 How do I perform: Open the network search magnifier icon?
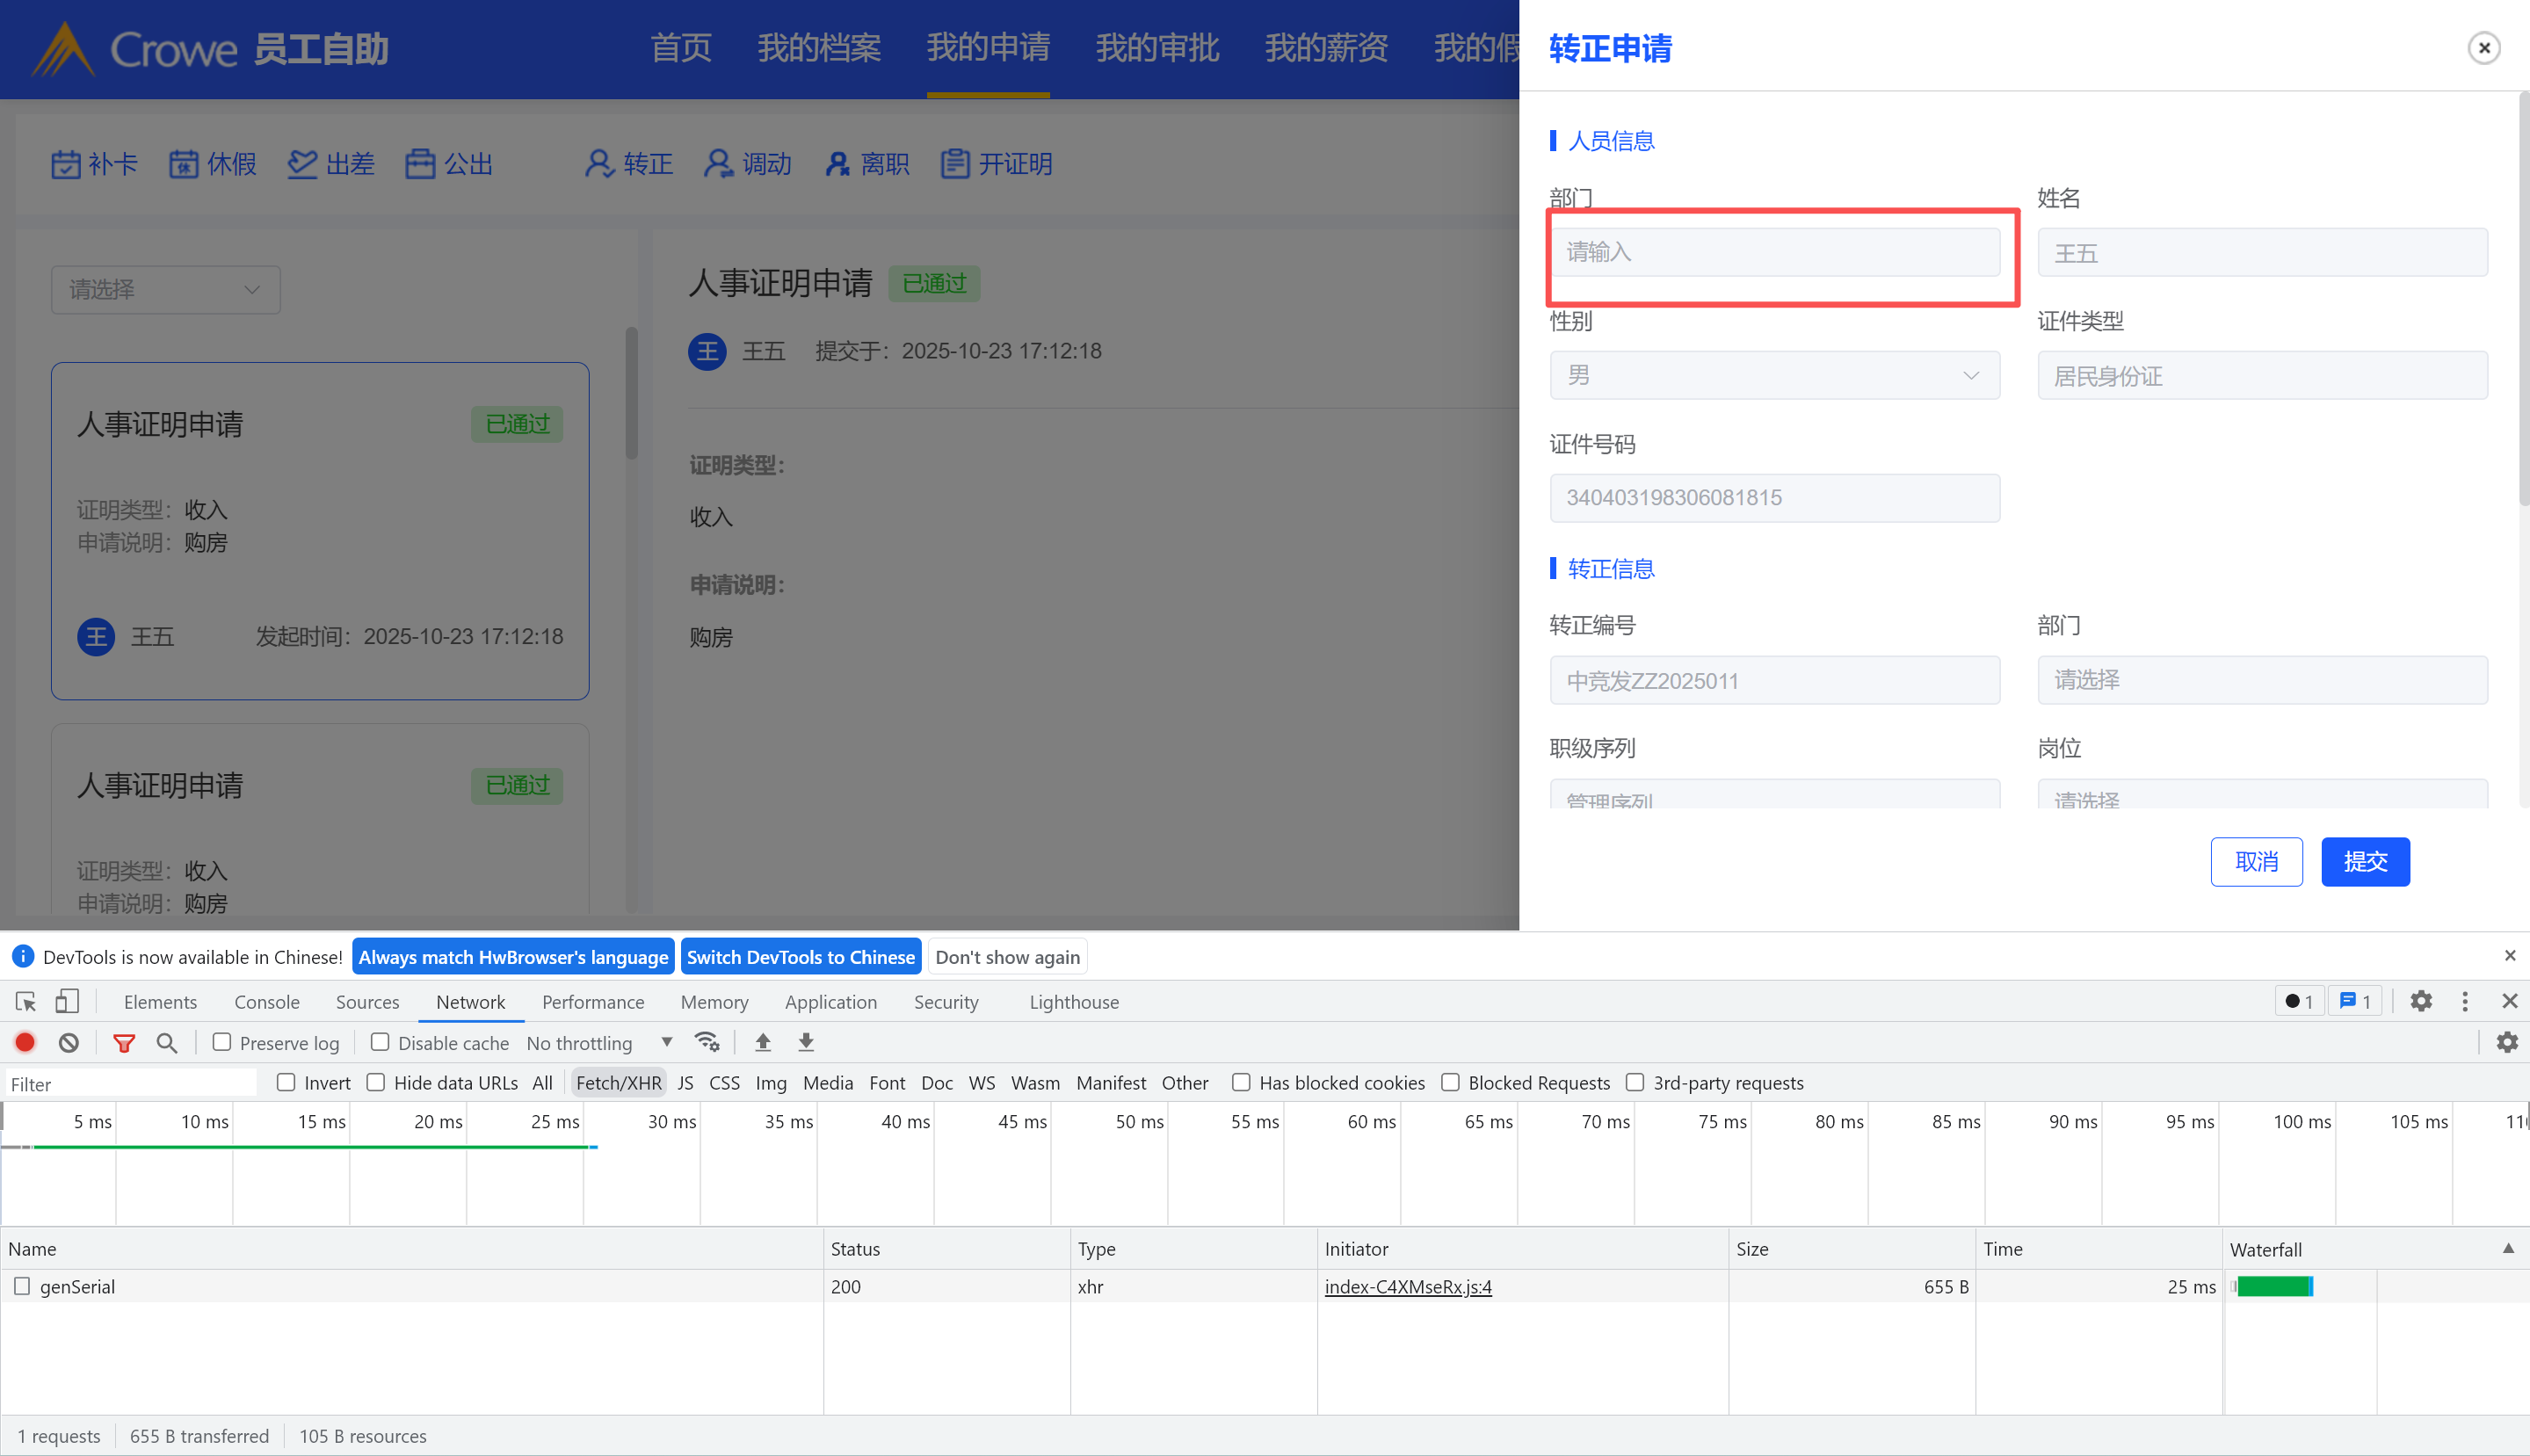pyautogui.click(x=167, y=1043)
